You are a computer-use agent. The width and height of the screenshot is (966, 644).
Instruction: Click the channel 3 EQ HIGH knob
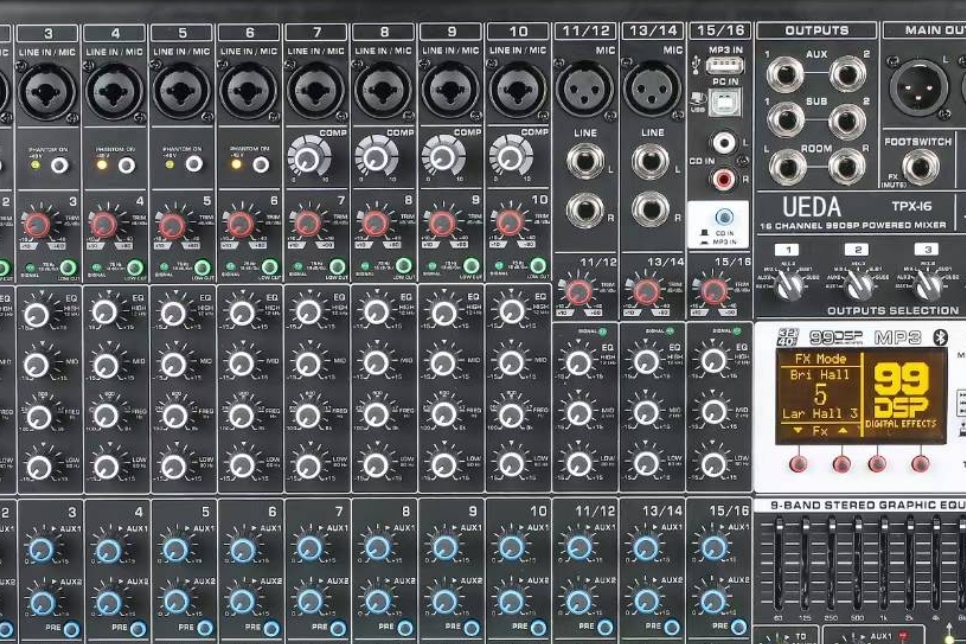tap(37, 314)
